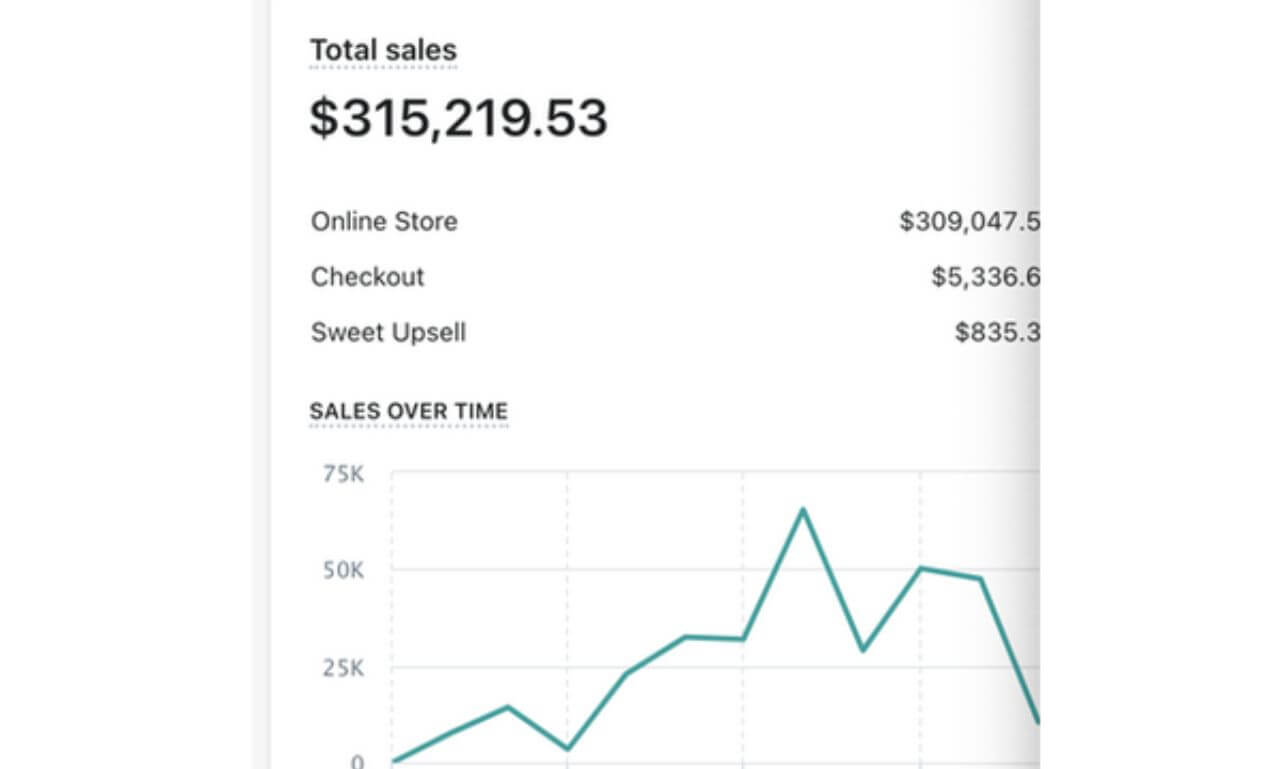Image resolution: width=1280 pixels, height=769 pixels.
Task: Click the Checkout sales amount
Action: tap(984, 277)
